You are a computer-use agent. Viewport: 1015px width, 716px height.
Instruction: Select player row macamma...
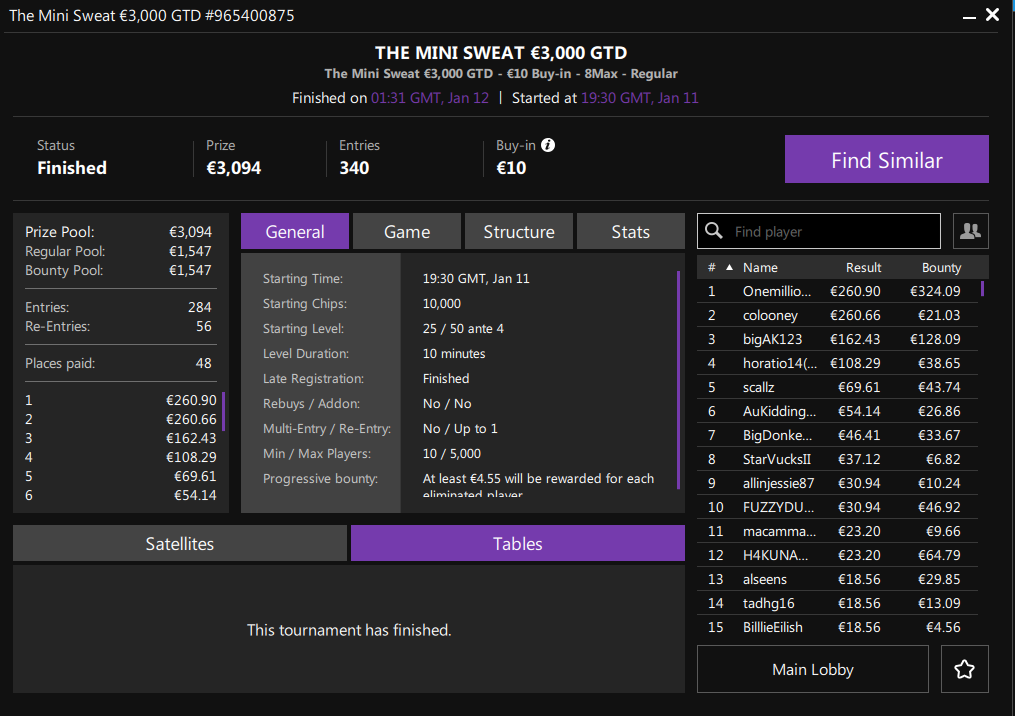pos(837,531)
